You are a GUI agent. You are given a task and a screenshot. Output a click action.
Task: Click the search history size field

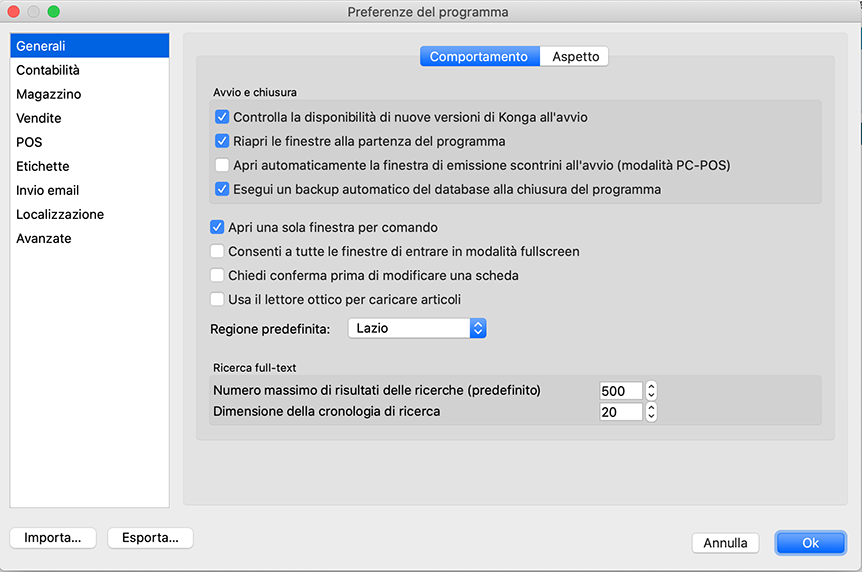point(620,412)
